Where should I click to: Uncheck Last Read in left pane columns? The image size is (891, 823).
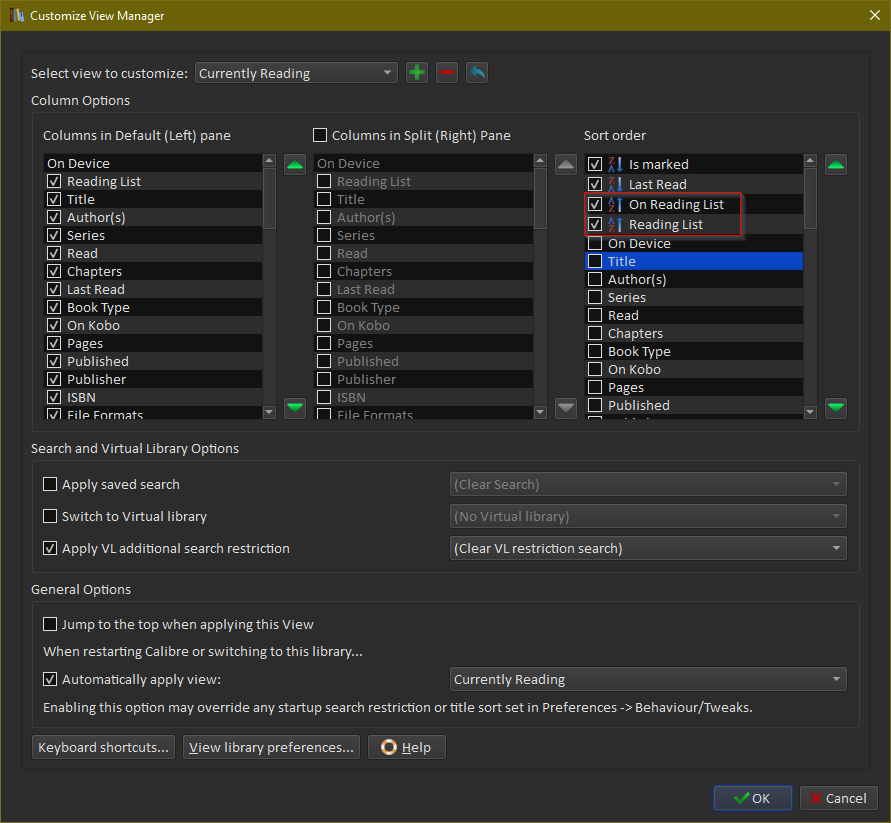54,289
